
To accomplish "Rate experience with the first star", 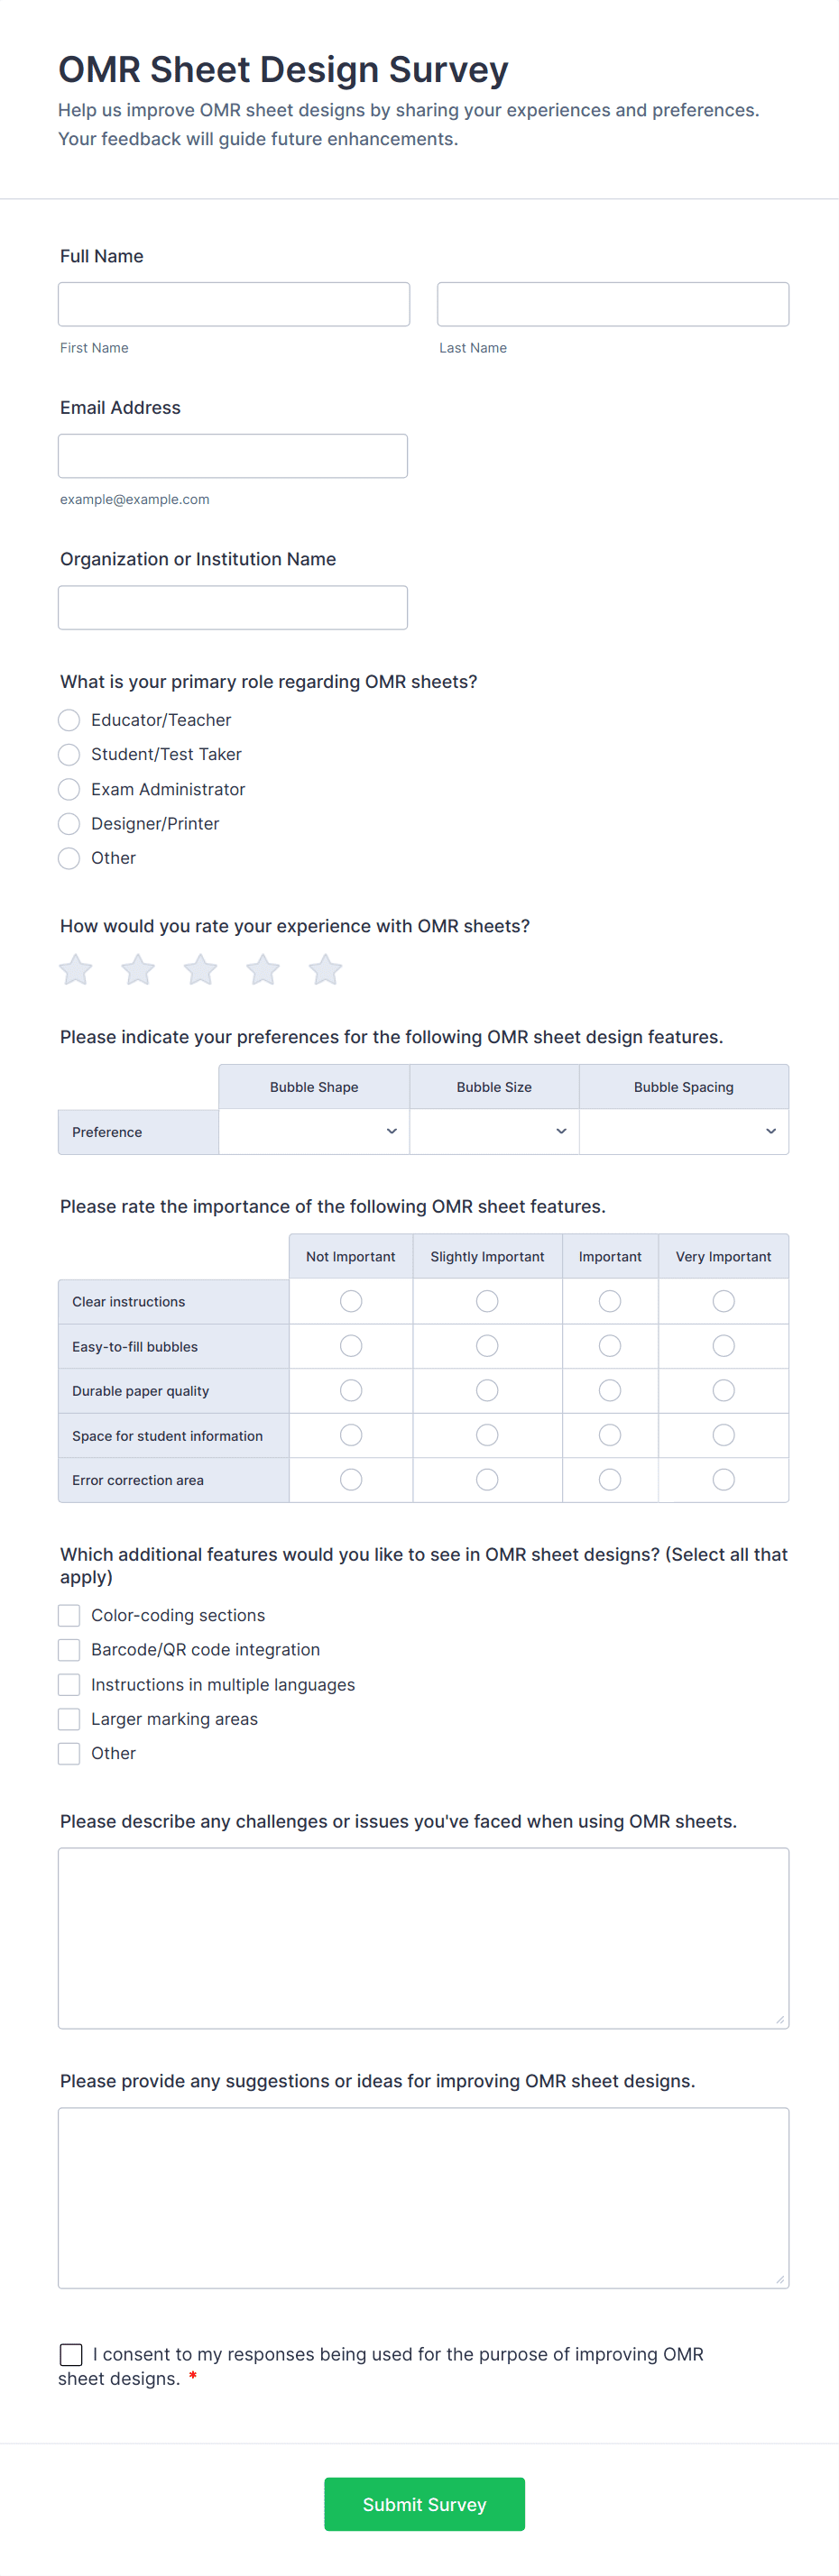I will pyautogui.click(x=76, y=969).
